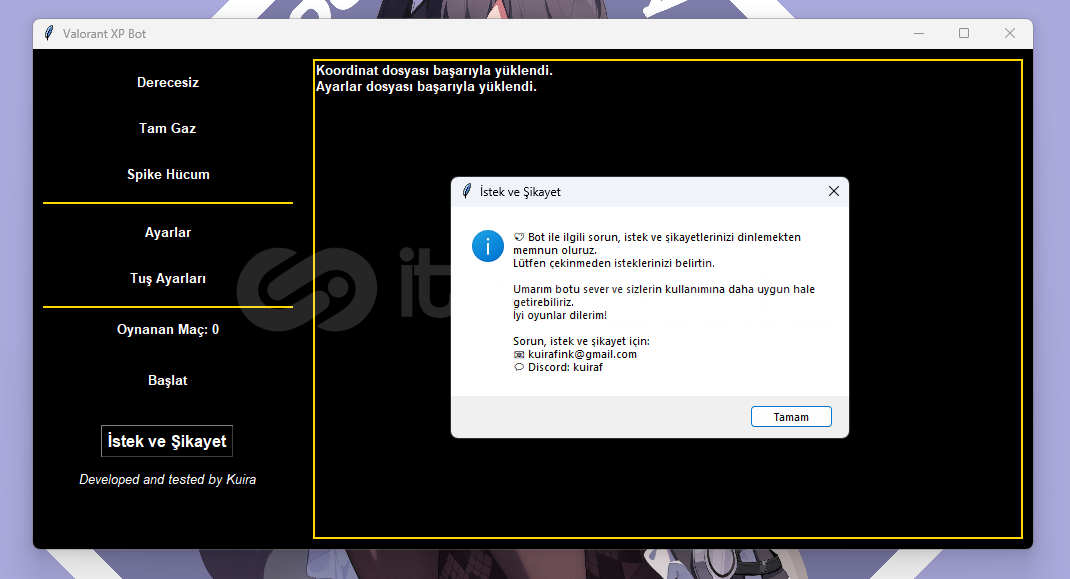Click the İstek ve Şikayet dialog title
Viewport: 1070px width, 579px height.
pos(520,192)
